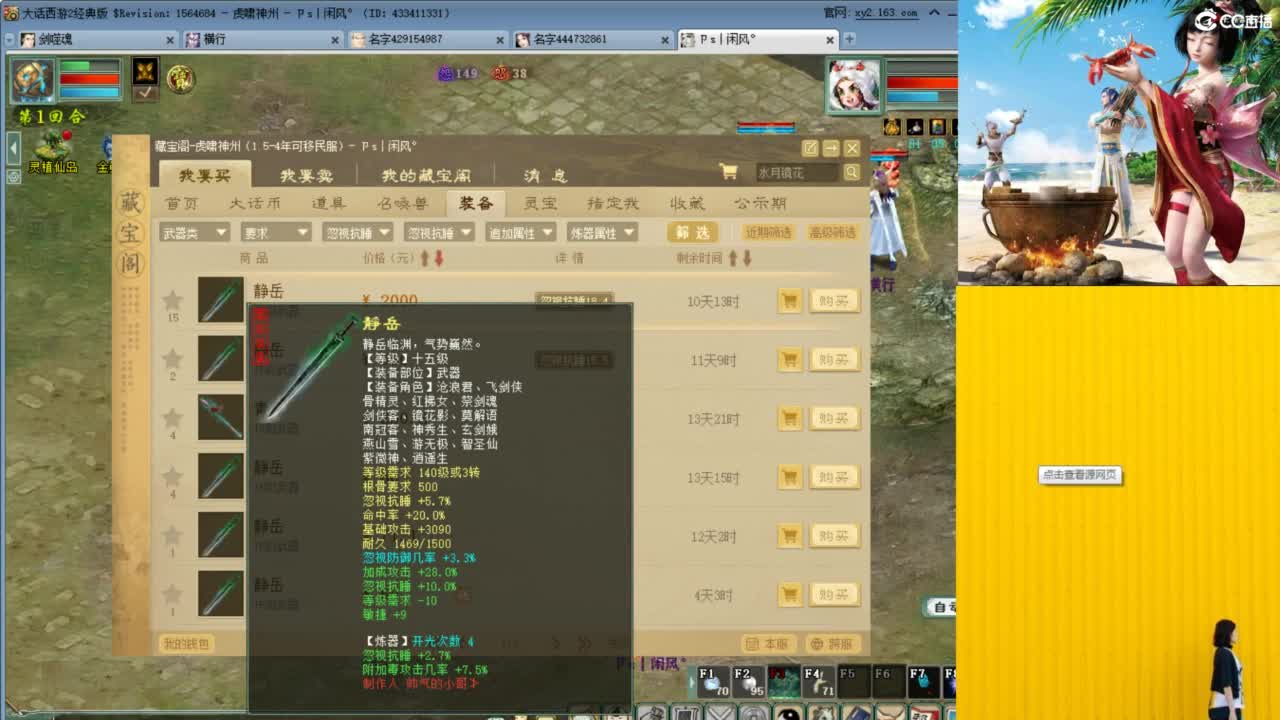The image size is (1280, 720).
Task: Click the pencil edit icon on the 藏宝阁 titlebar
Action: pyautogui.click(x=810, y=147)
